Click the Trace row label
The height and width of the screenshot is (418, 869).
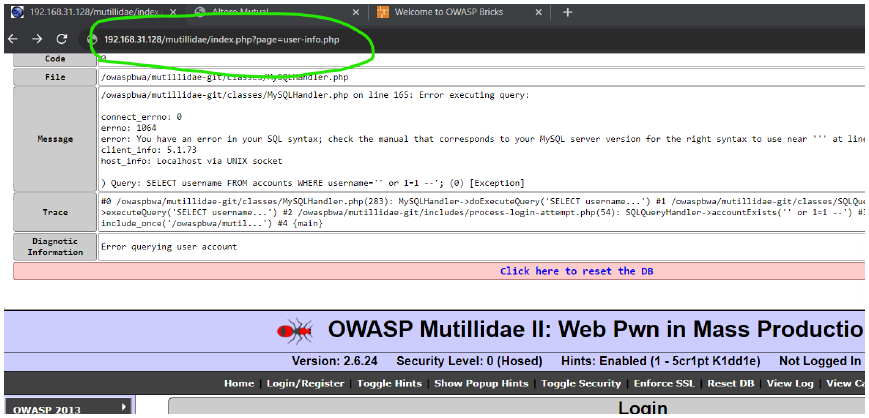[55, 212]
